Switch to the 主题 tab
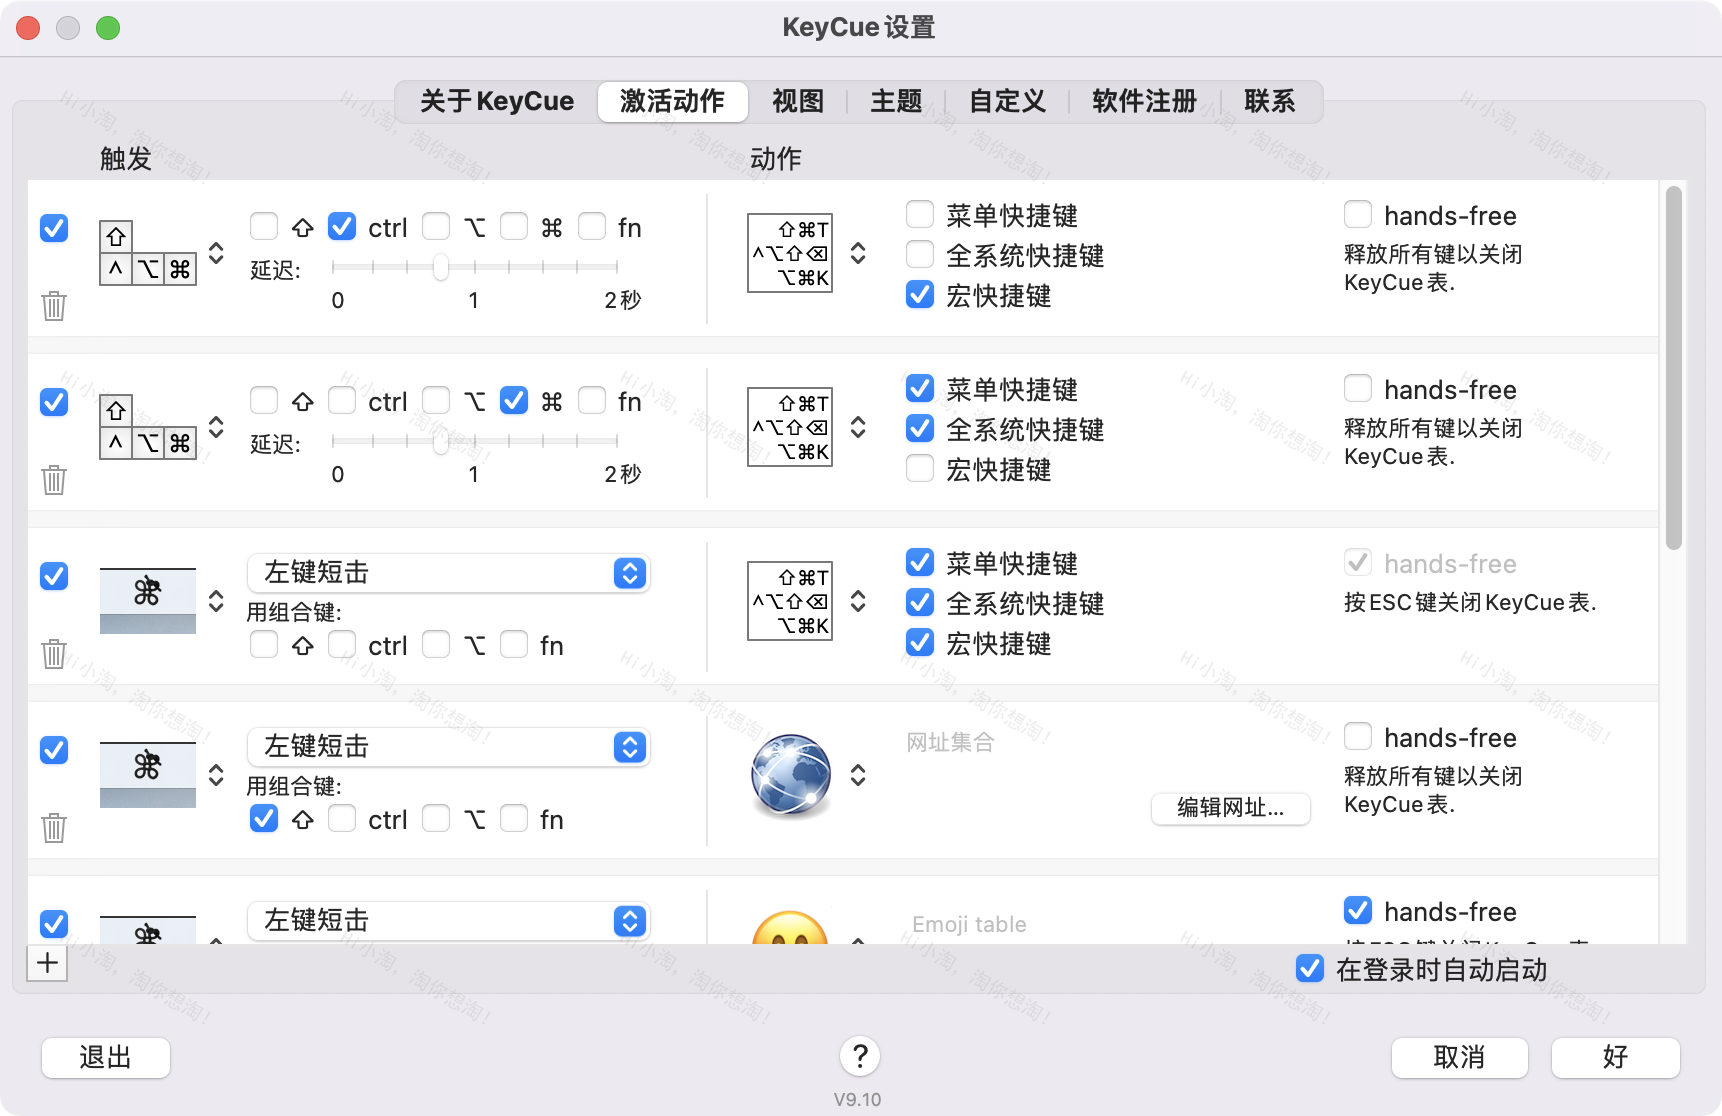The width and height of the screenshot is (1722, 1116). 896,101
